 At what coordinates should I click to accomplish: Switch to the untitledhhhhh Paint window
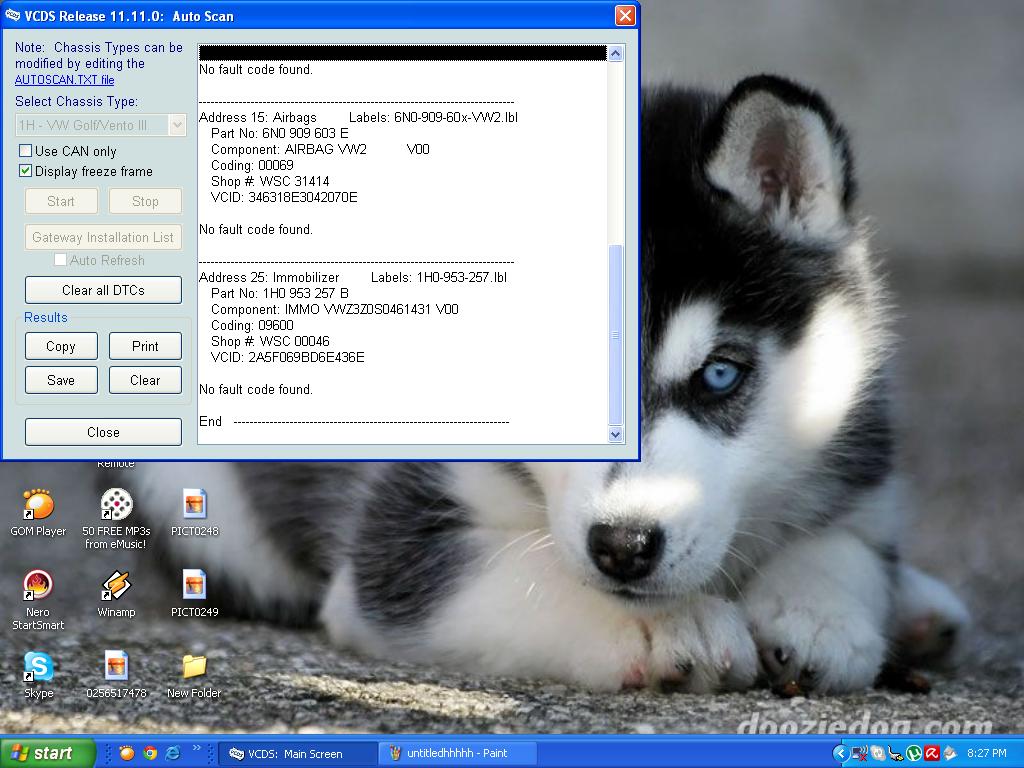(456, 753)
